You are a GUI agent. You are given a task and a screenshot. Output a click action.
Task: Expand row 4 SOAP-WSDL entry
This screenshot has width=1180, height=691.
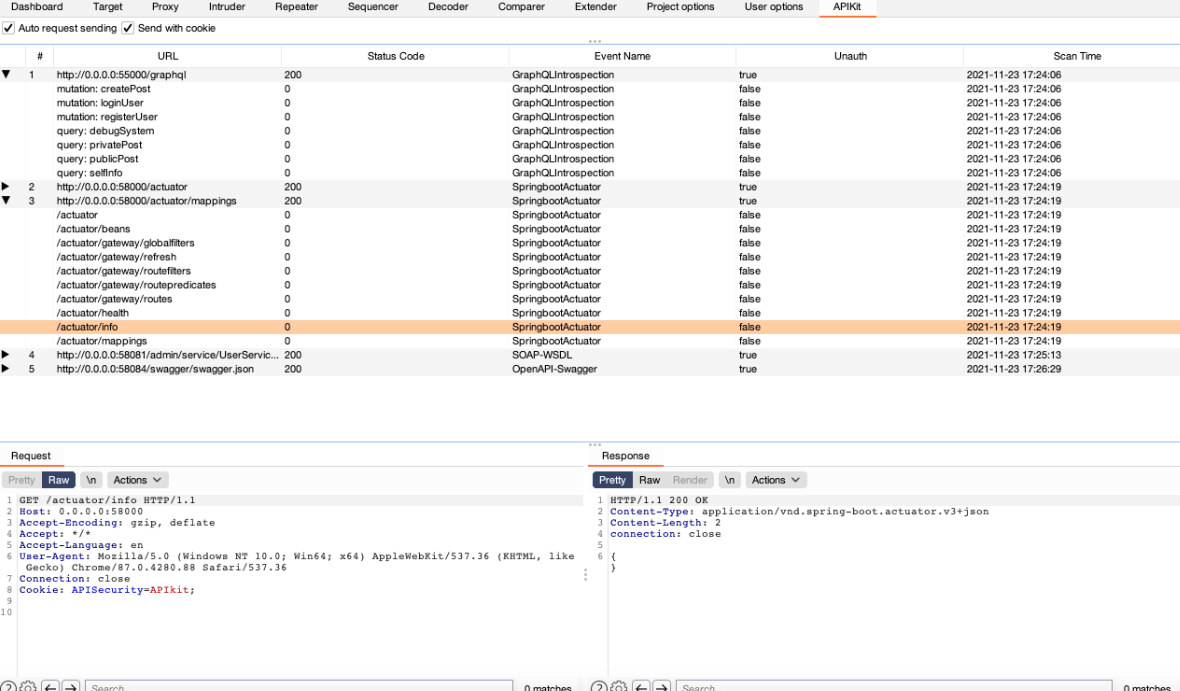click(x=6, y=355)
